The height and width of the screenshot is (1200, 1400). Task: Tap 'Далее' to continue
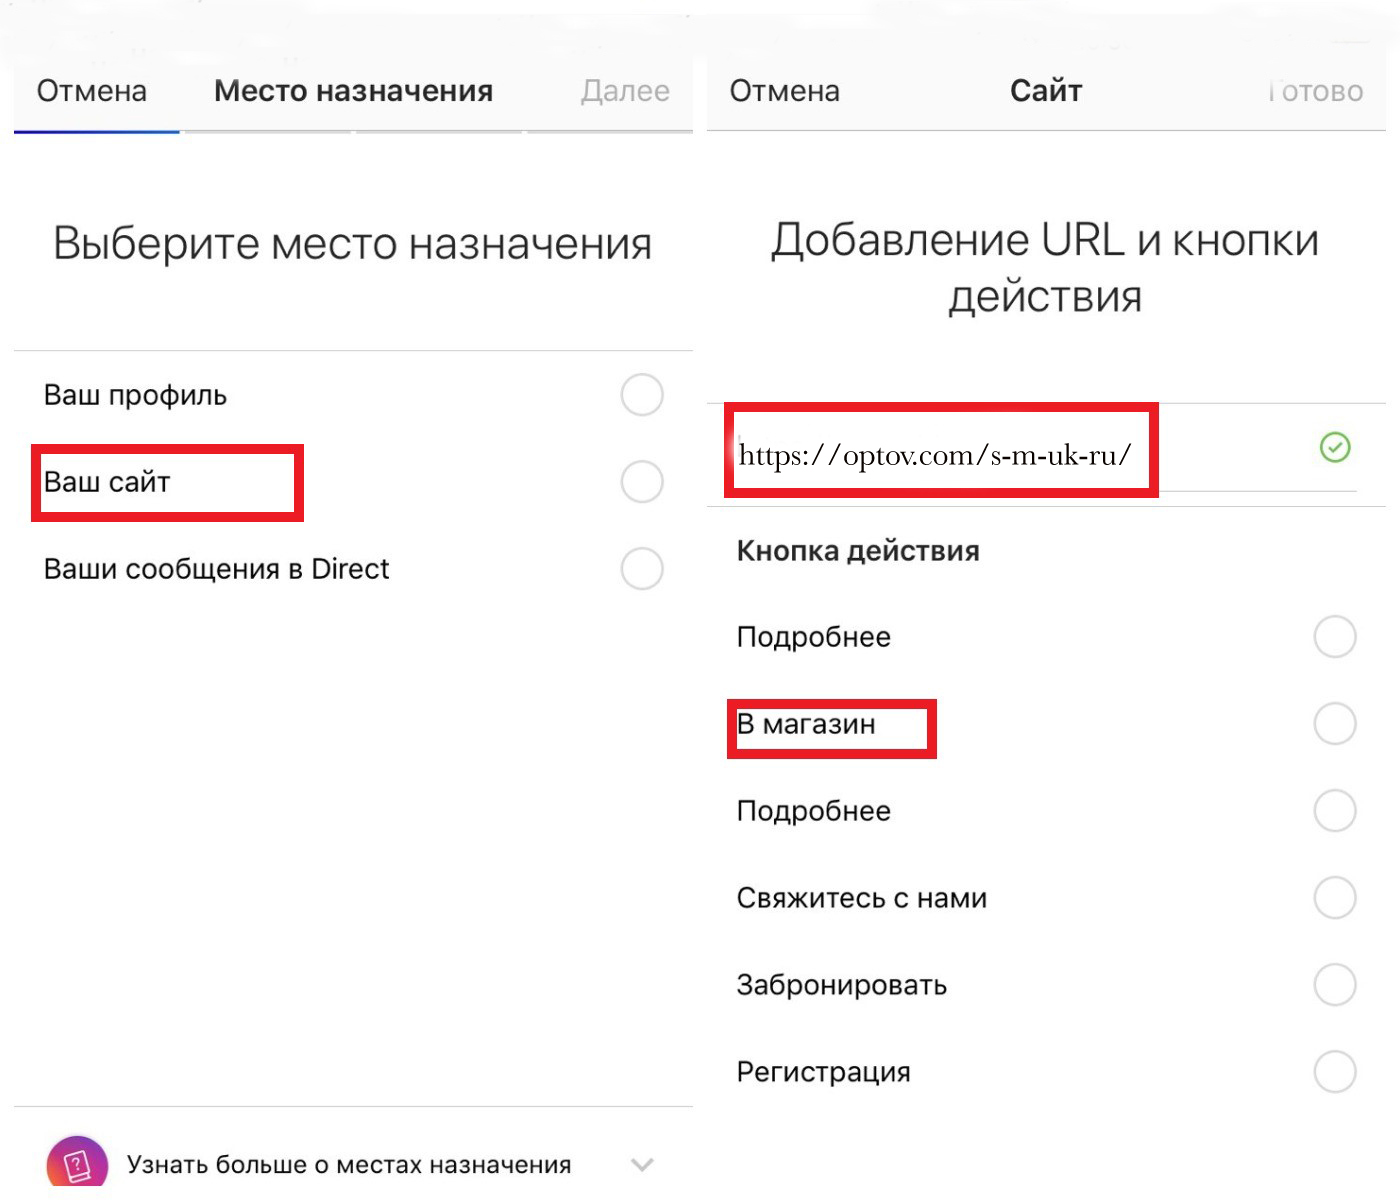625,91
